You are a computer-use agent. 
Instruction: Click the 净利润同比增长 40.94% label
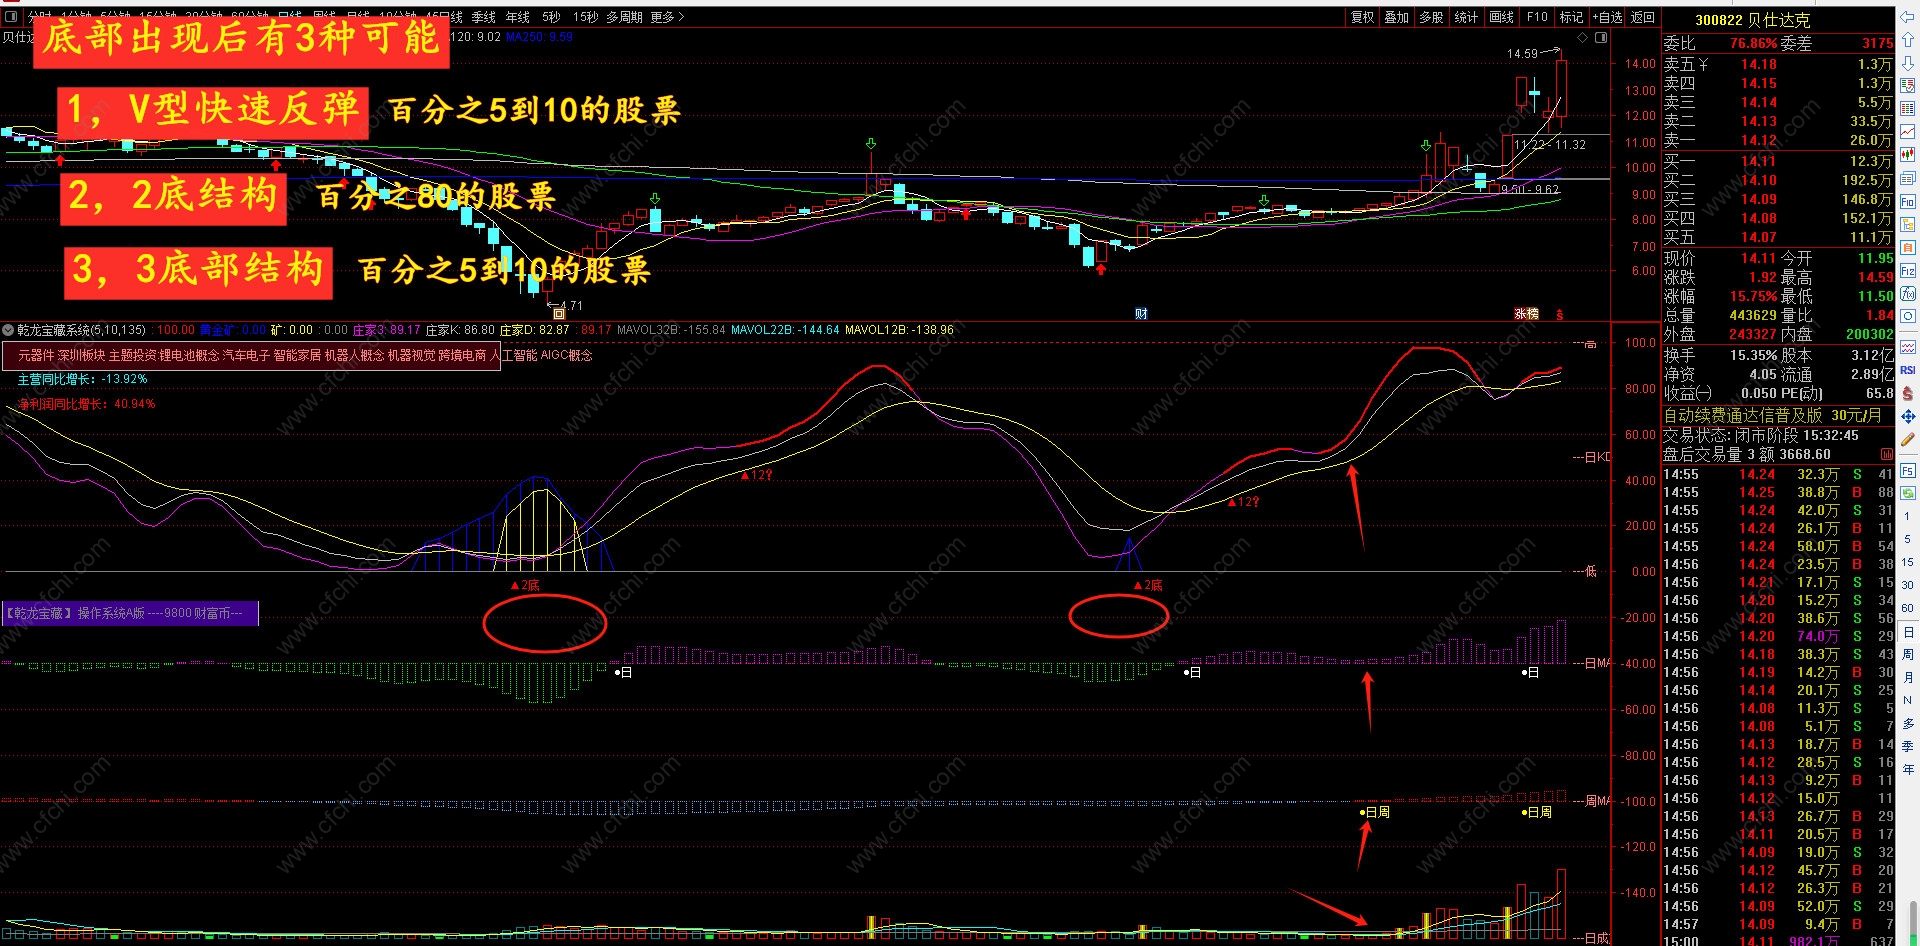click(86, 404)
